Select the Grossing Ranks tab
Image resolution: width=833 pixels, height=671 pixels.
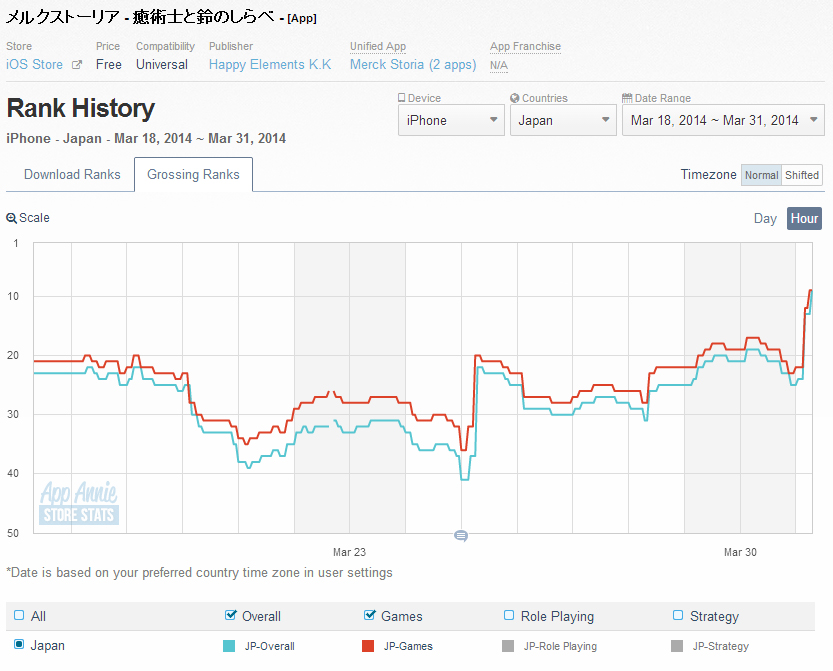pyautogui.click(x=193, y=174)
